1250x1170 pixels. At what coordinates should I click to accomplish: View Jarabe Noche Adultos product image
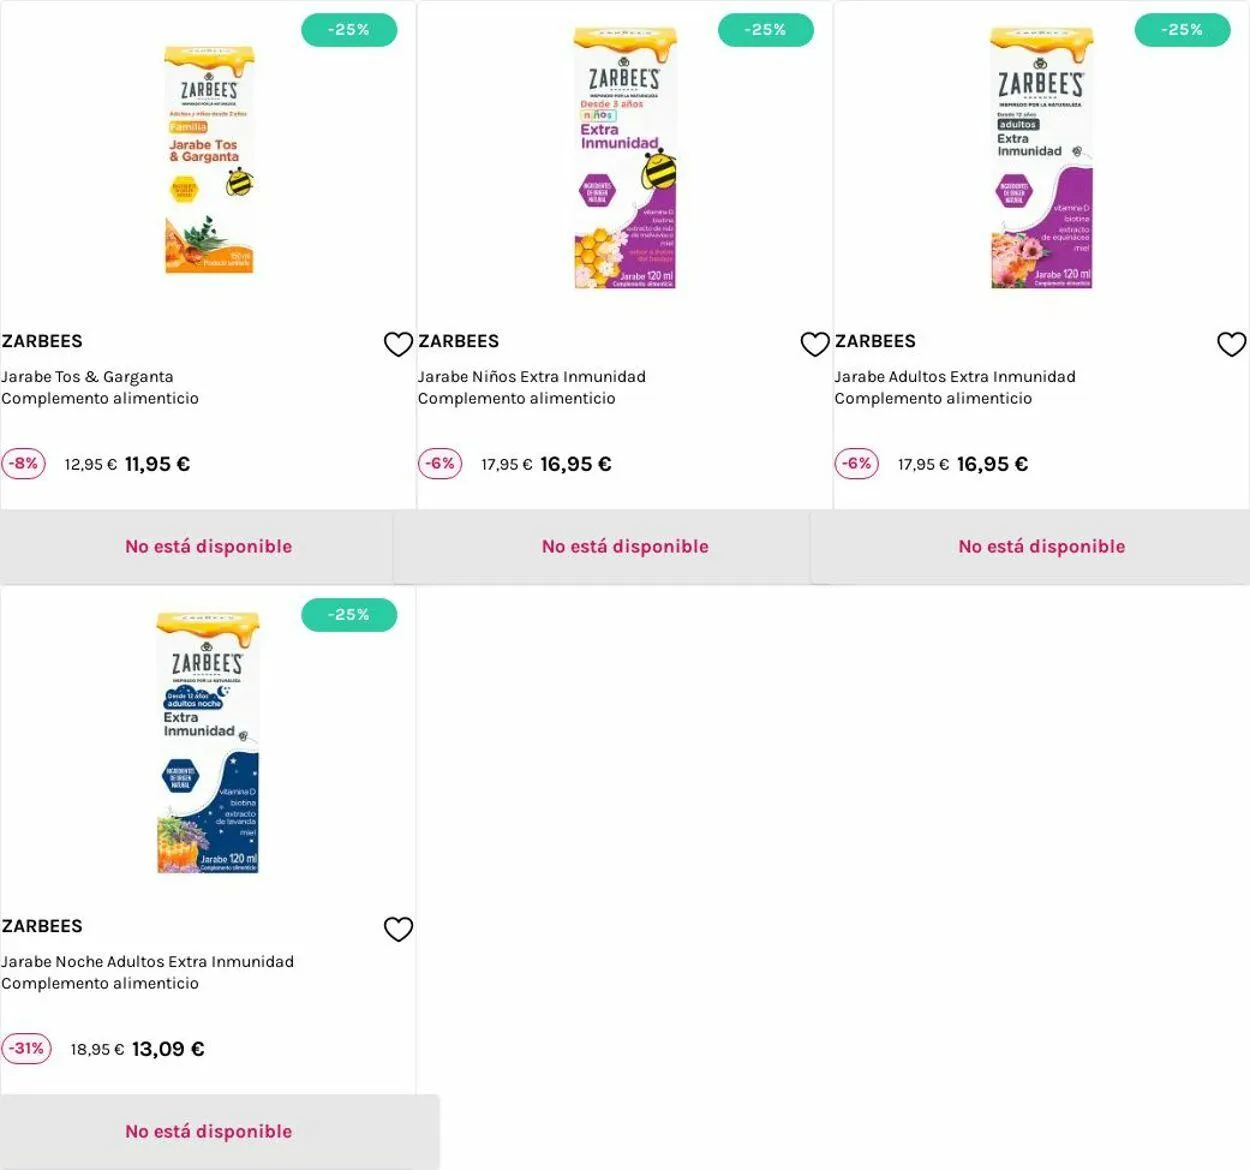[x=208, y=743]
